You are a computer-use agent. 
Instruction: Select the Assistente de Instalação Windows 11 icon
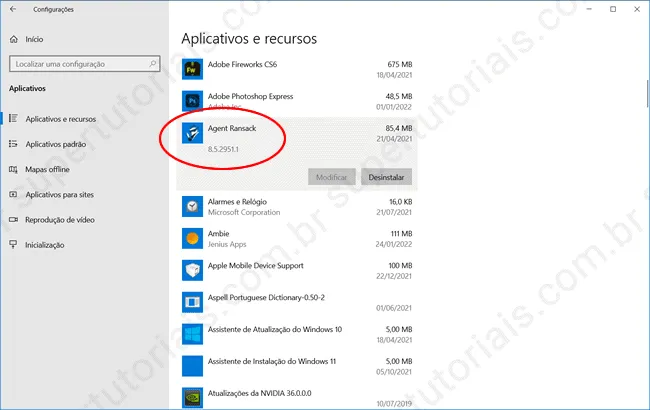click(x=192, y=366)
